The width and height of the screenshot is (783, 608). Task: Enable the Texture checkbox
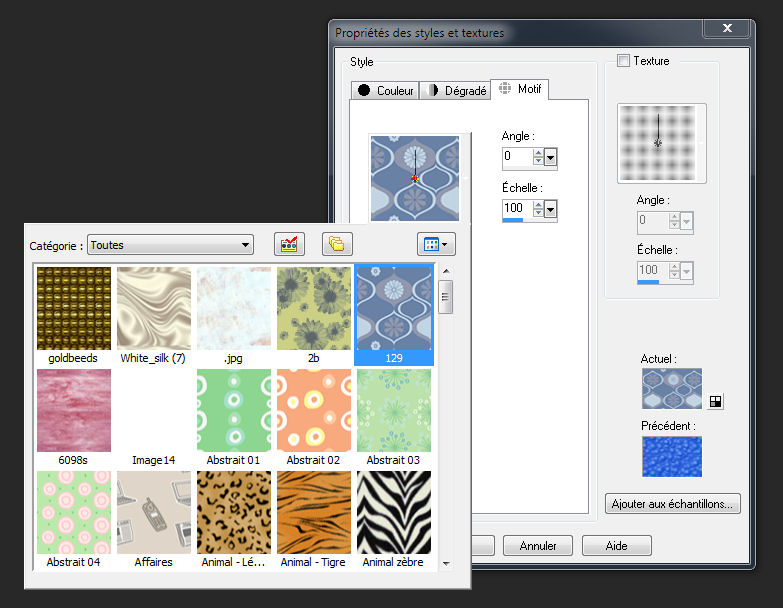point(624,61)
